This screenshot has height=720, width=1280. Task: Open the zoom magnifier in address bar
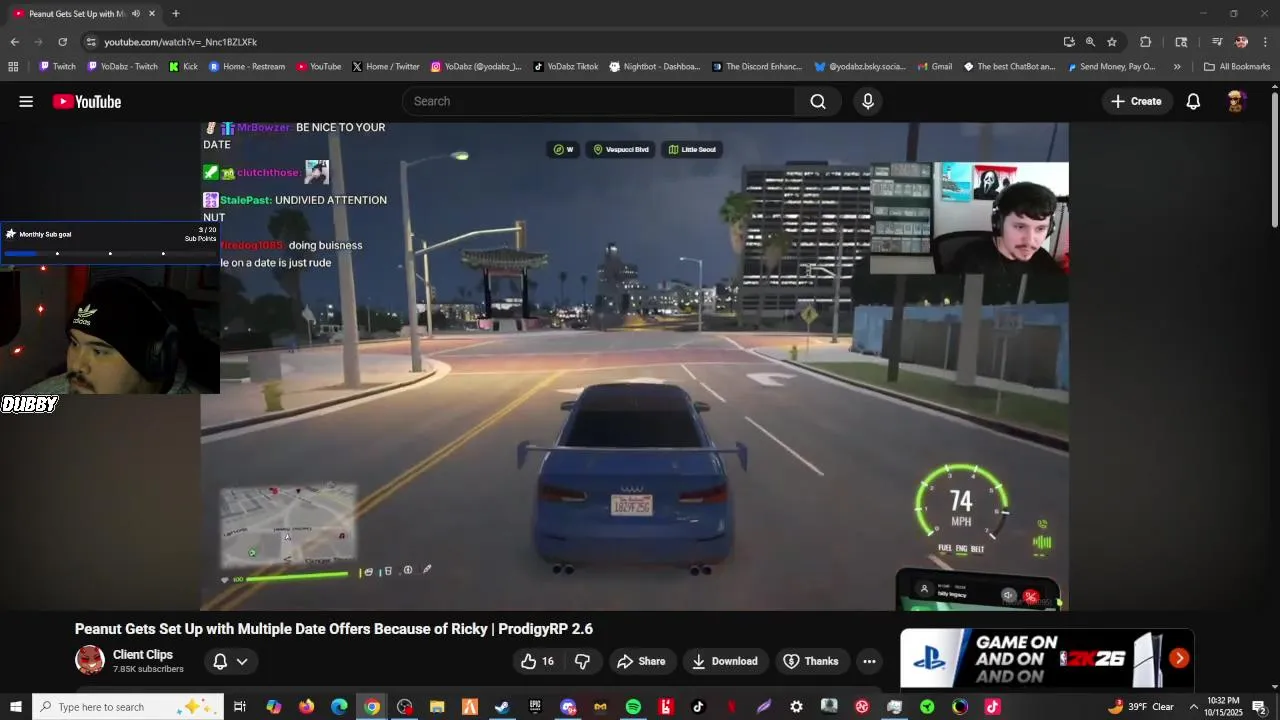(x=1090, y=42)
